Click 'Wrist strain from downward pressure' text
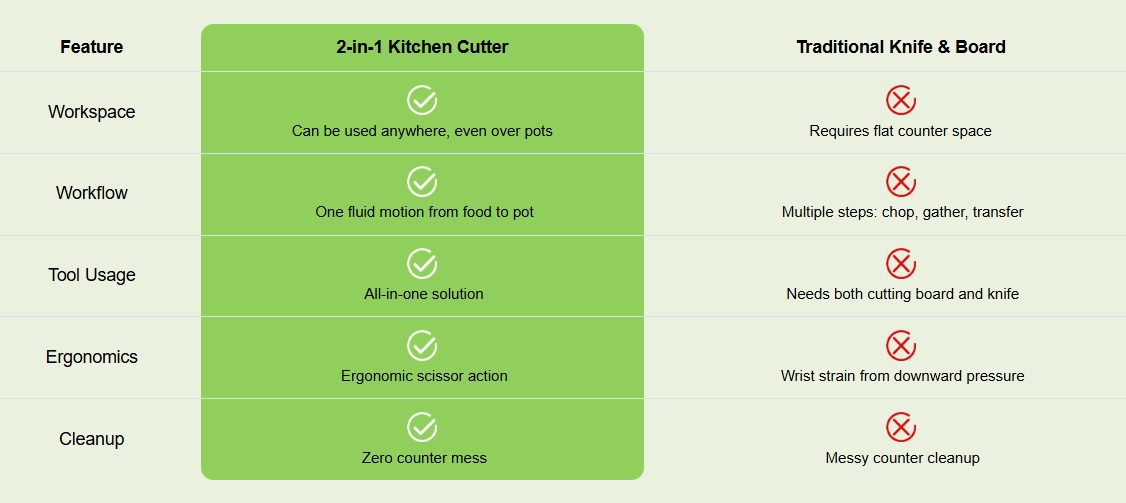This screenshot has width=1126, height=503. click(x=903, y=377)
